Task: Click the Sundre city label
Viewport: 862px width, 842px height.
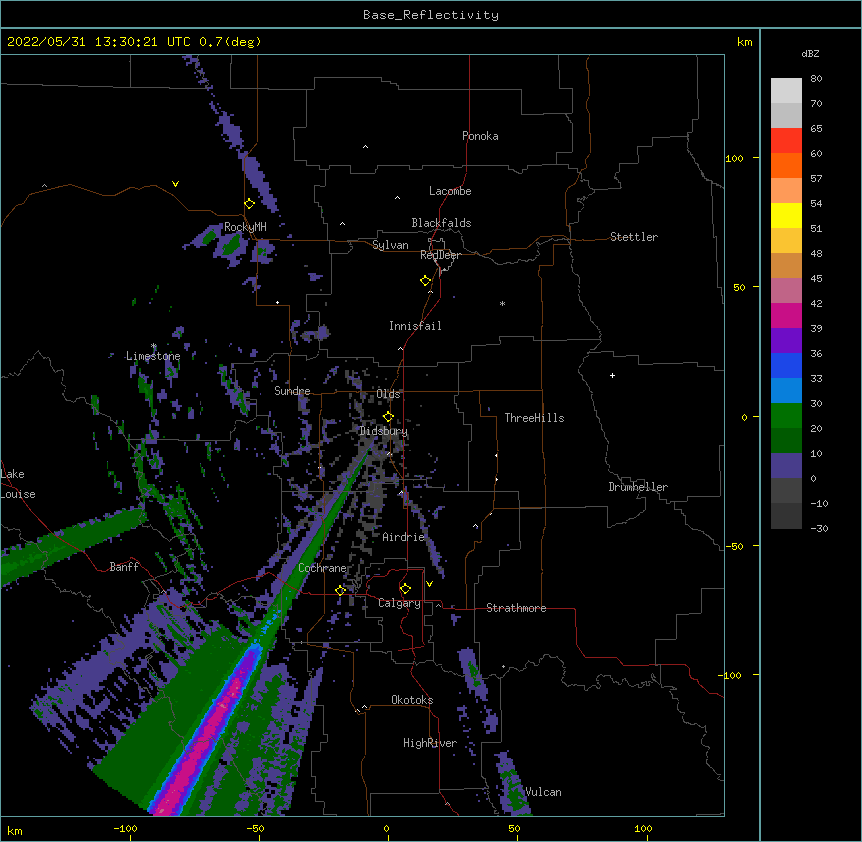Action: coord(292,391)
